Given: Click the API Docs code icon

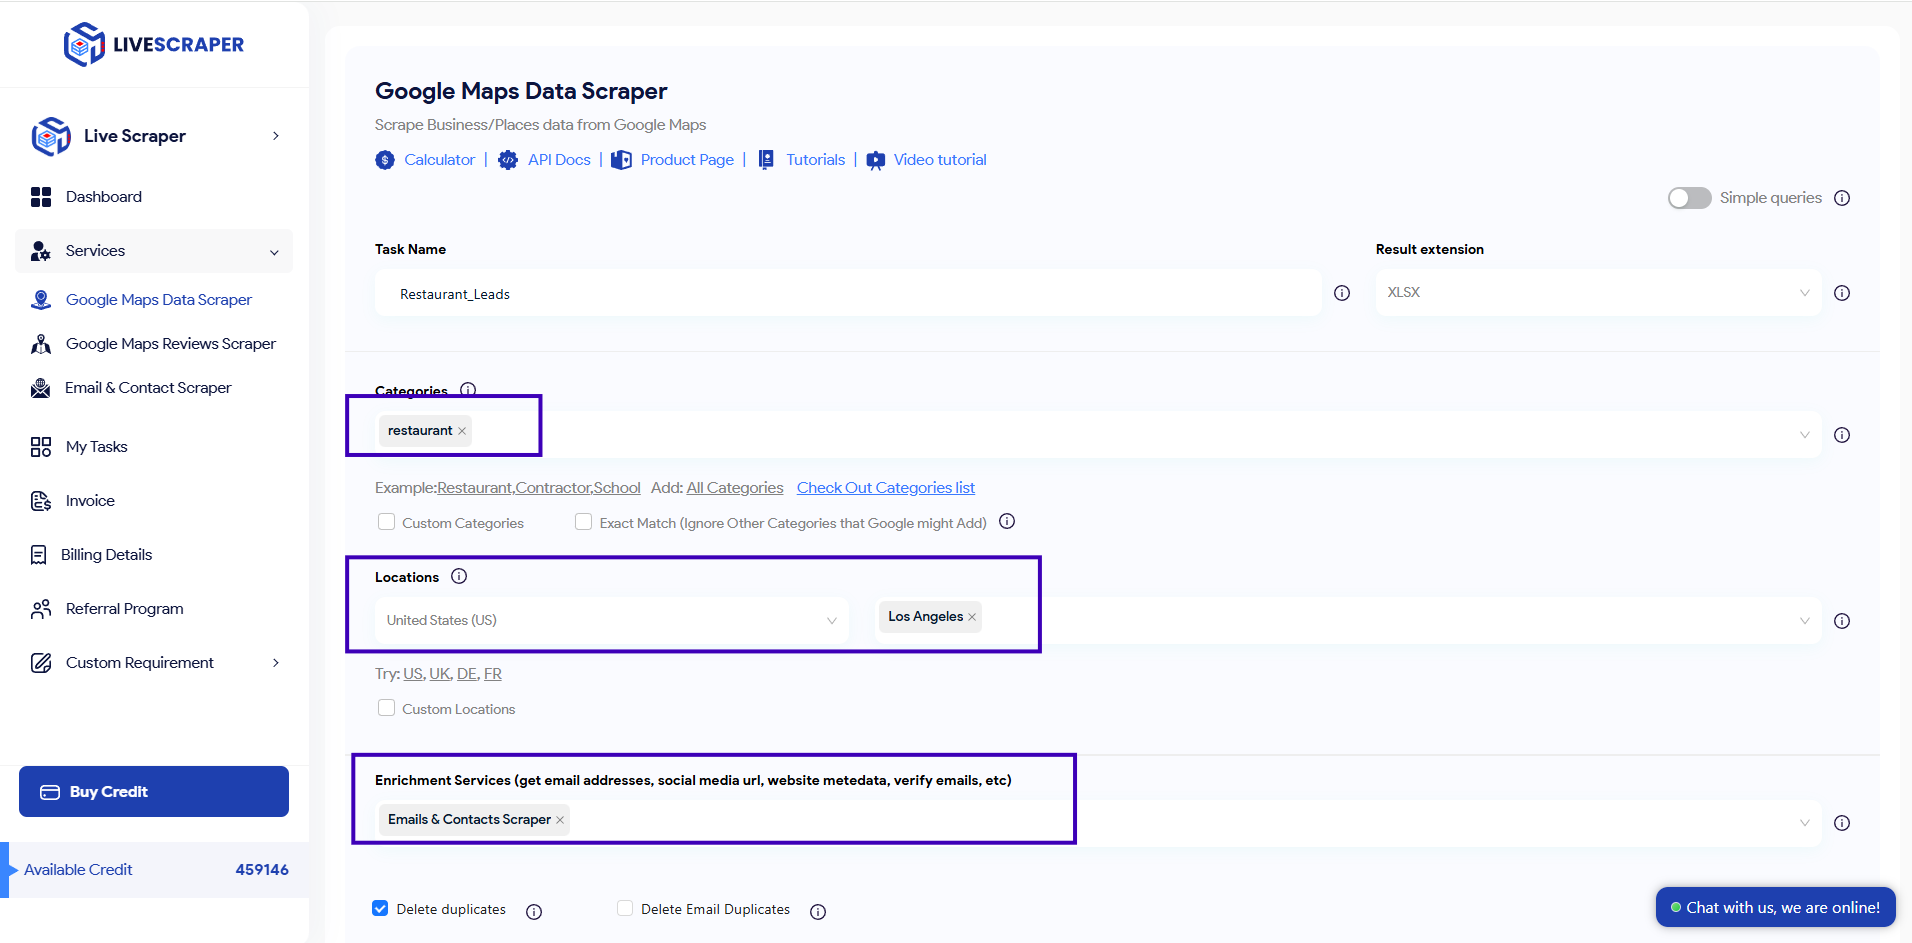Looking at the screenshot, I should 508,160.
